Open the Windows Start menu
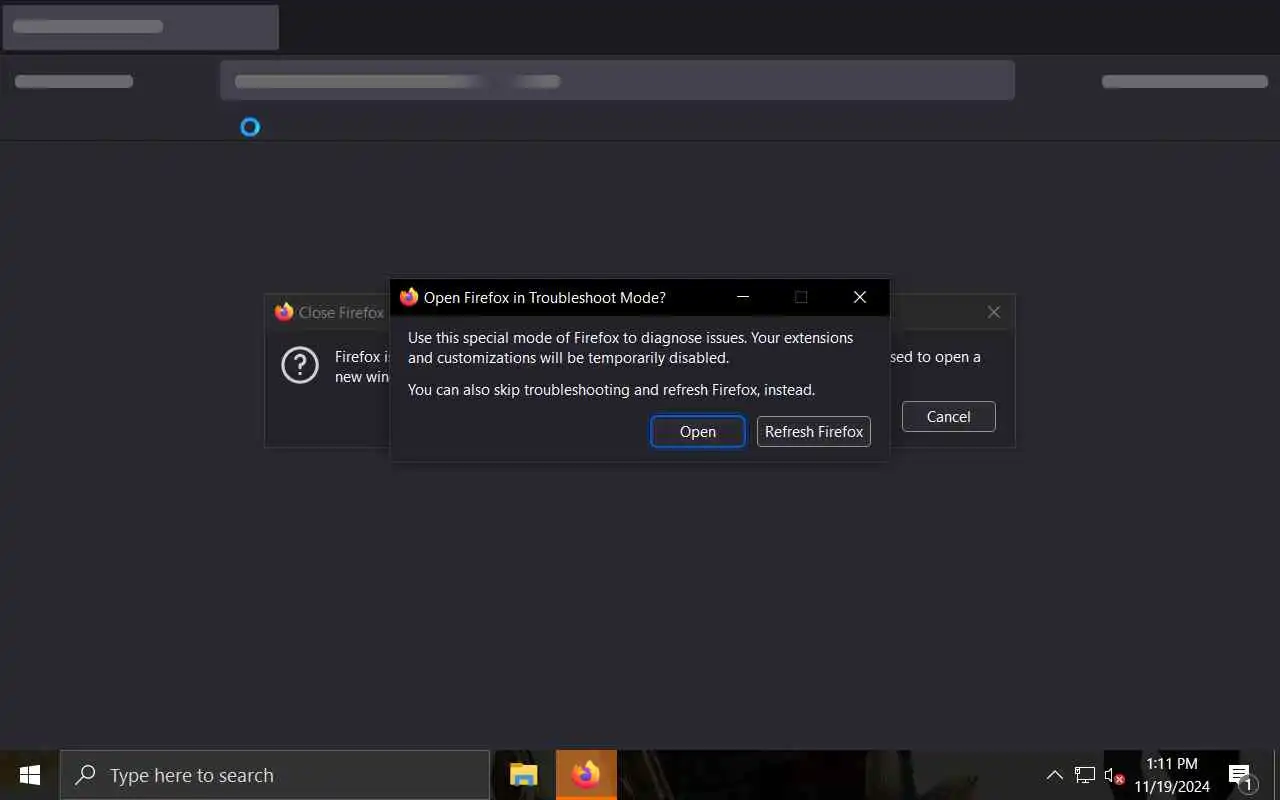Image resolution: width=1280 pixels, height=800 pixels. (x=29, y=775)
